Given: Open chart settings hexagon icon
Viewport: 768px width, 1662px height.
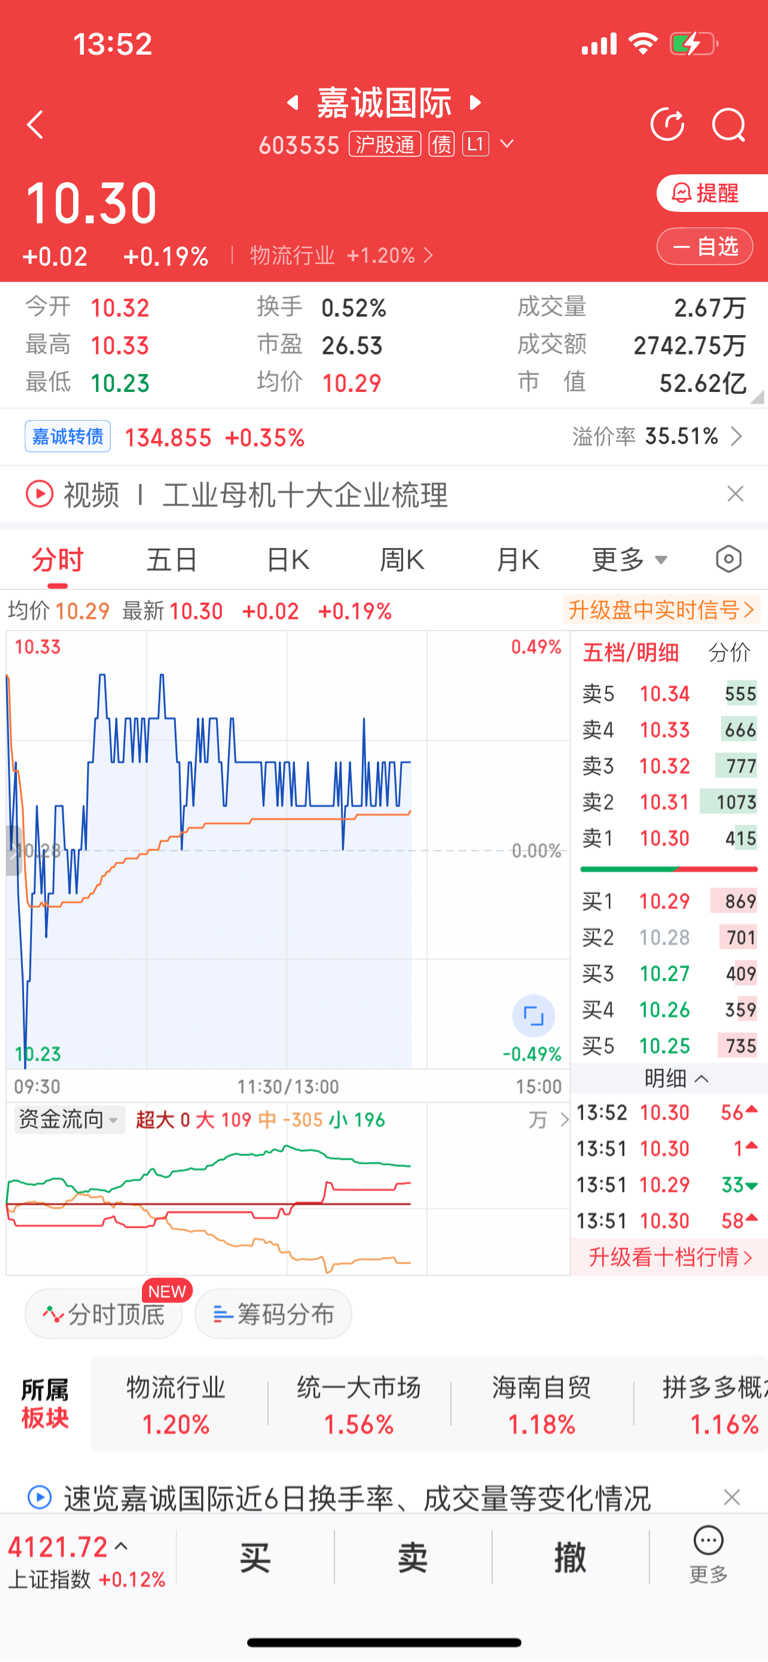Looking at the screenshot, I should [729, 559].
